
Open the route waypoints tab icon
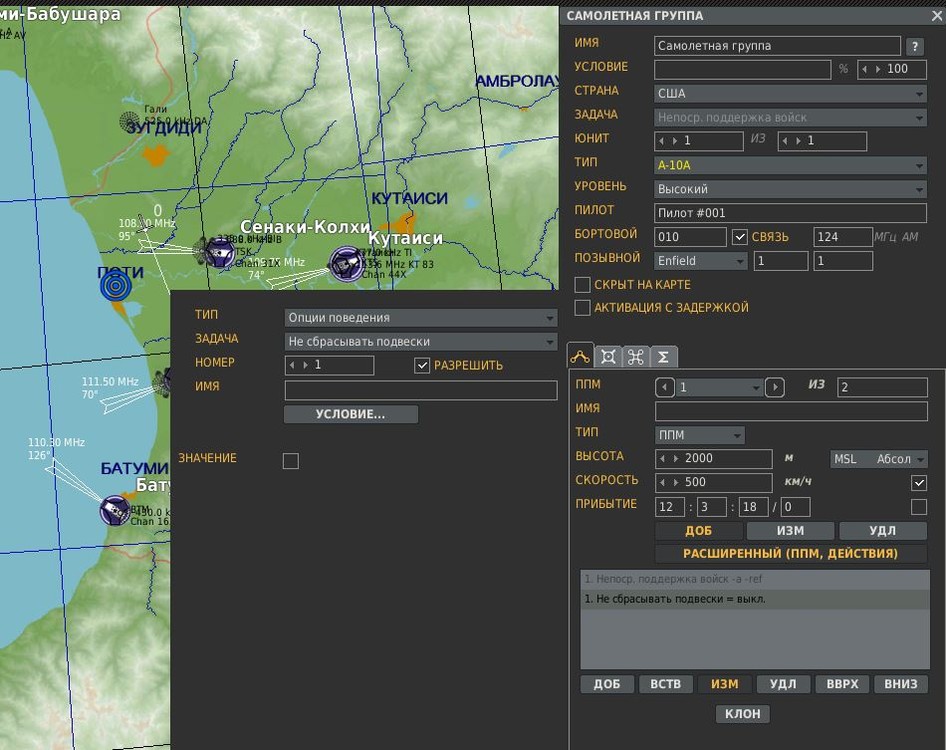click(x=580, y=356)
